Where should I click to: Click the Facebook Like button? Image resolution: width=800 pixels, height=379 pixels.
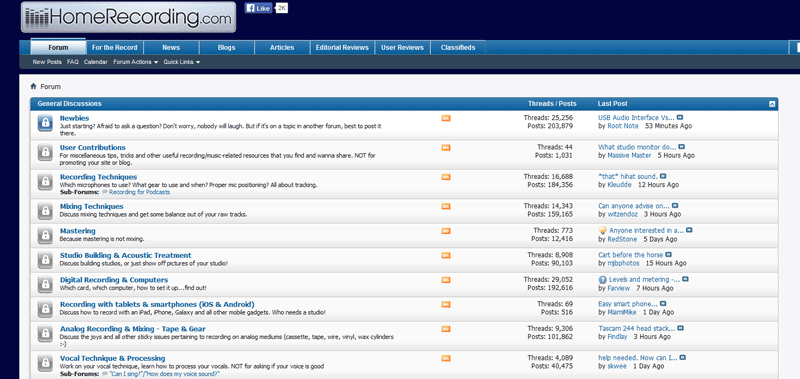click(258, 8)
